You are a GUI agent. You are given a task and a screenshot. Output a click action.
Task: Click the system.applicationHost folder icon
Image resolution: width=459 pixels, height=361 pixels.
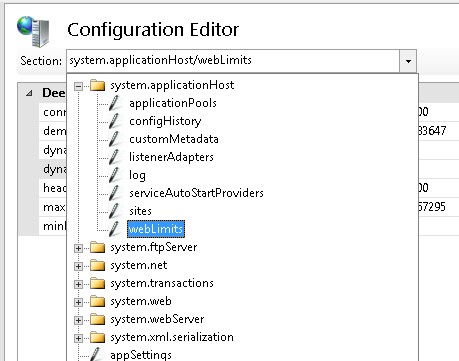pos(98,85)
